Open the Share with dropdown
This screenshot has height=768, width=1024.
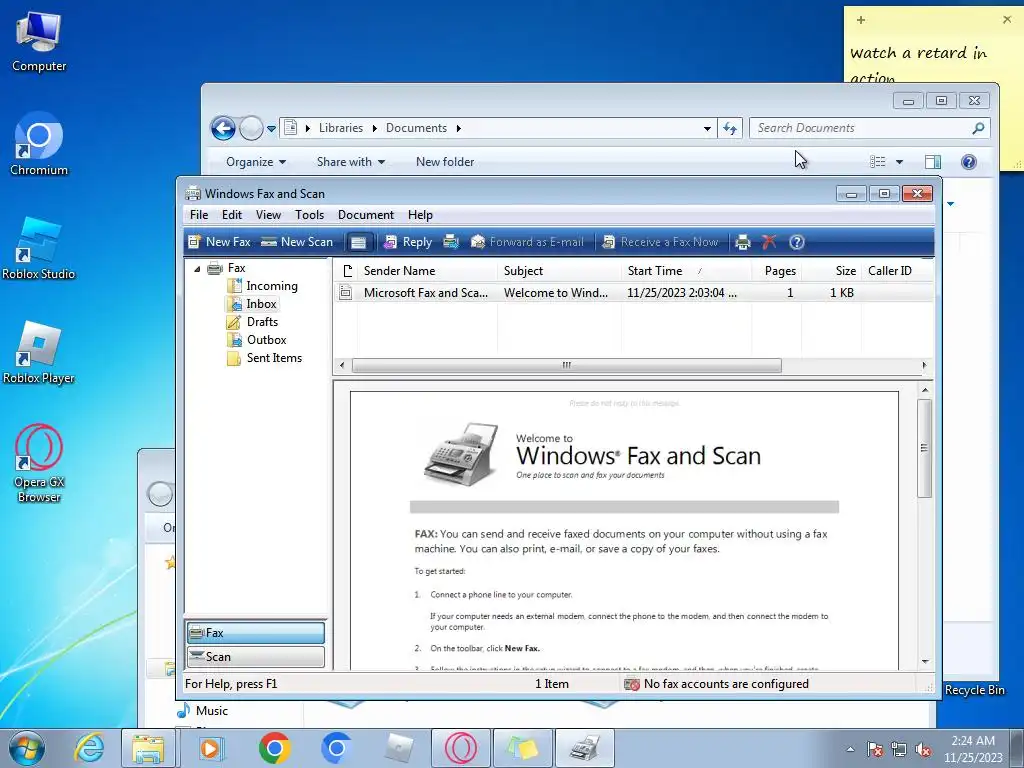351,162
